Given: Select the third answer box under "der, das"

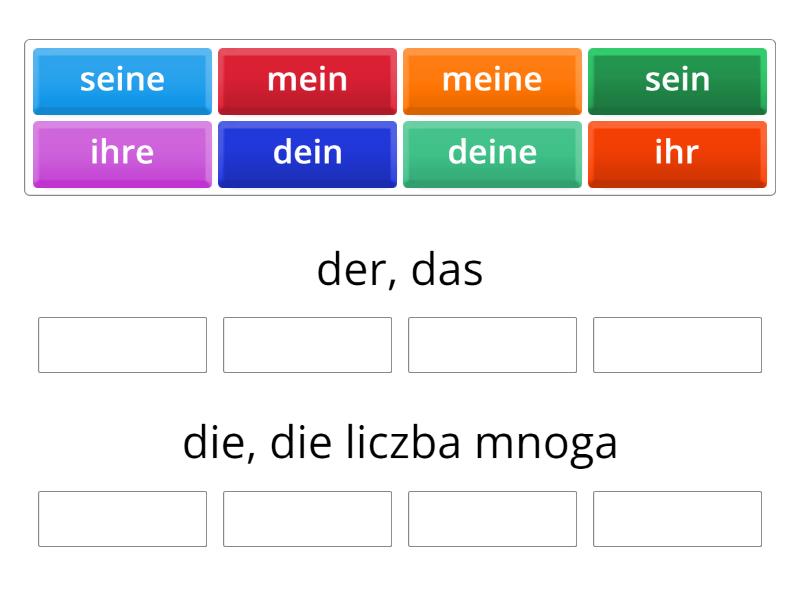Looking at the screenshot, I should point(492,346).
